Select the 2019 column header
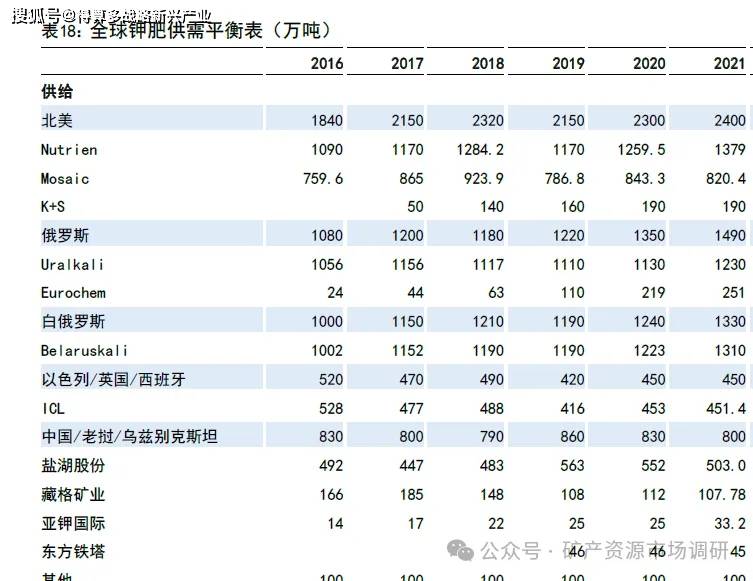 (569, 63)
